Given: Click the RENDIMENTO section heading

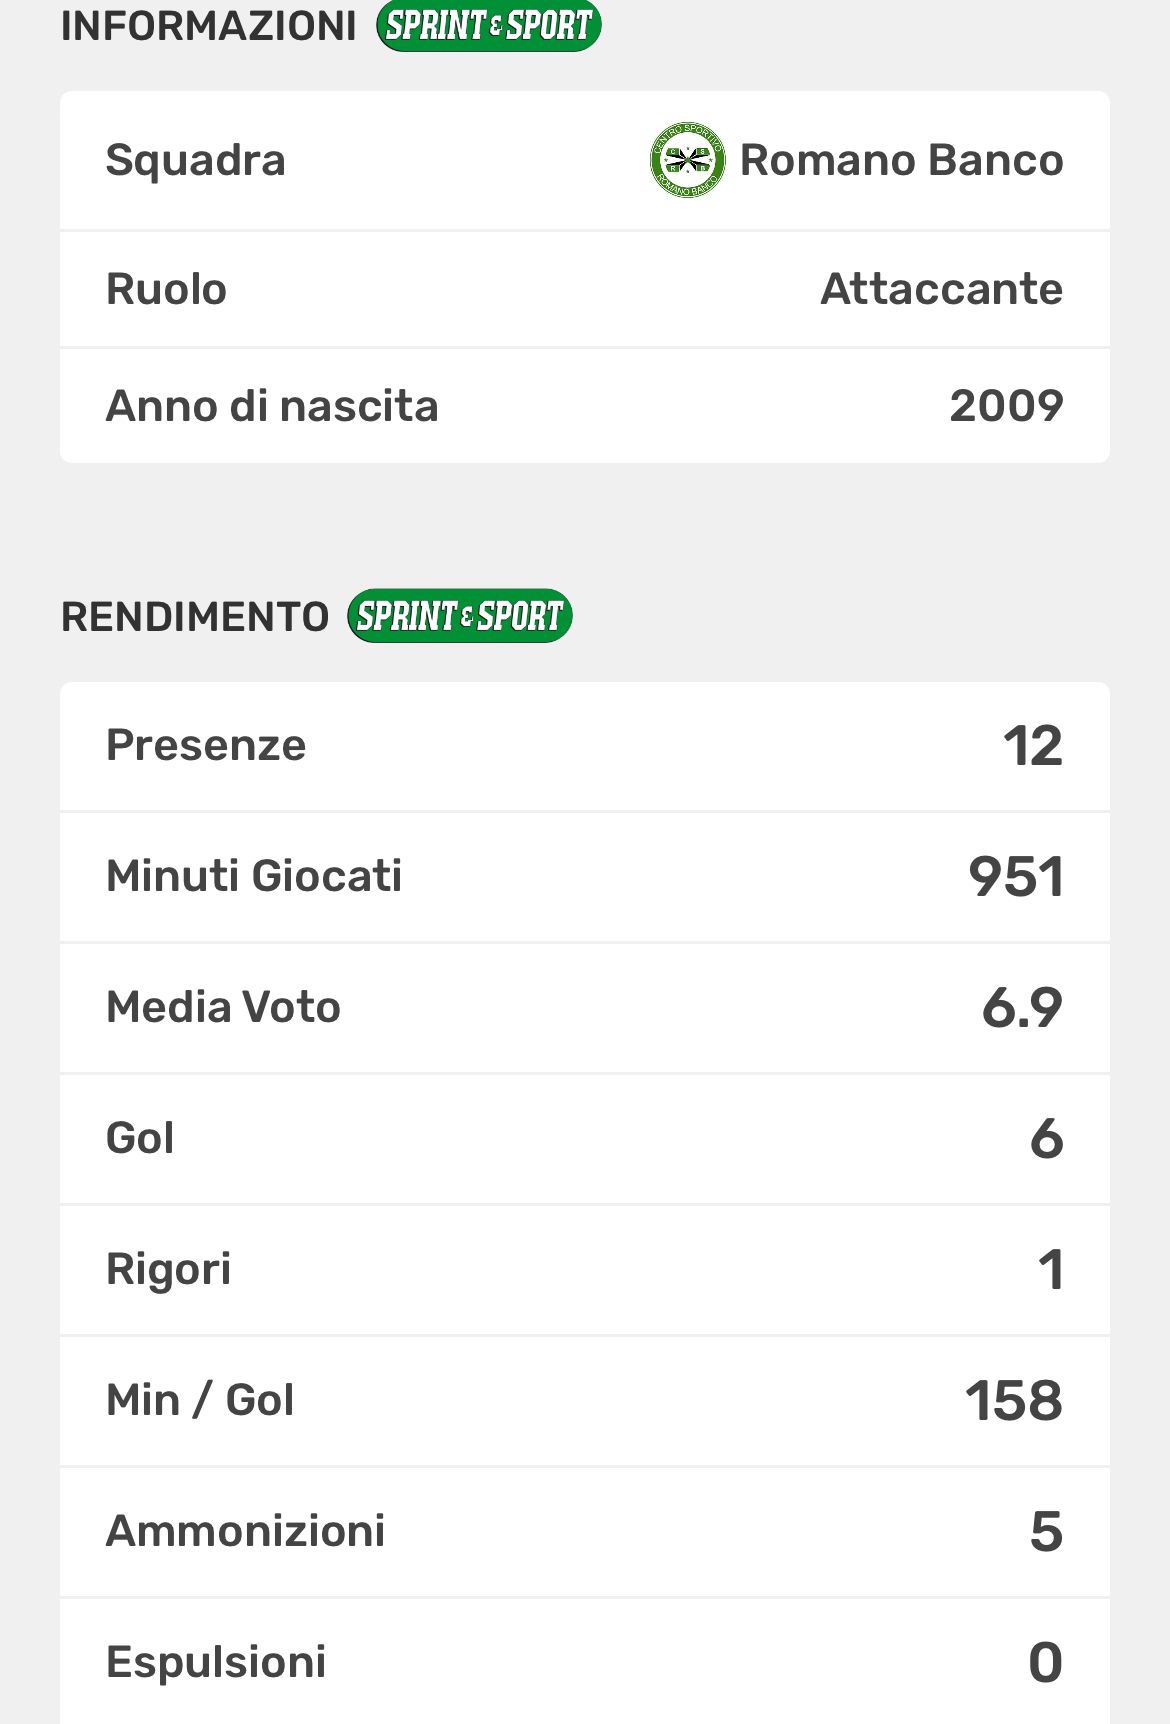Looking at the screenshot, I should coord(195,617).
